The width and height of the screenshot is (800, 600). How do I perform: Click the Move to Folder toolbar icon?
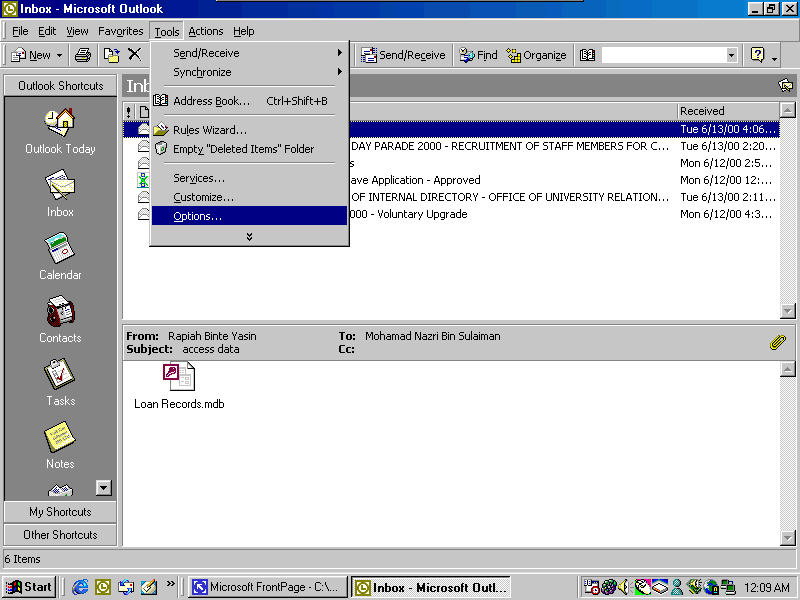(x=111, y=55)
